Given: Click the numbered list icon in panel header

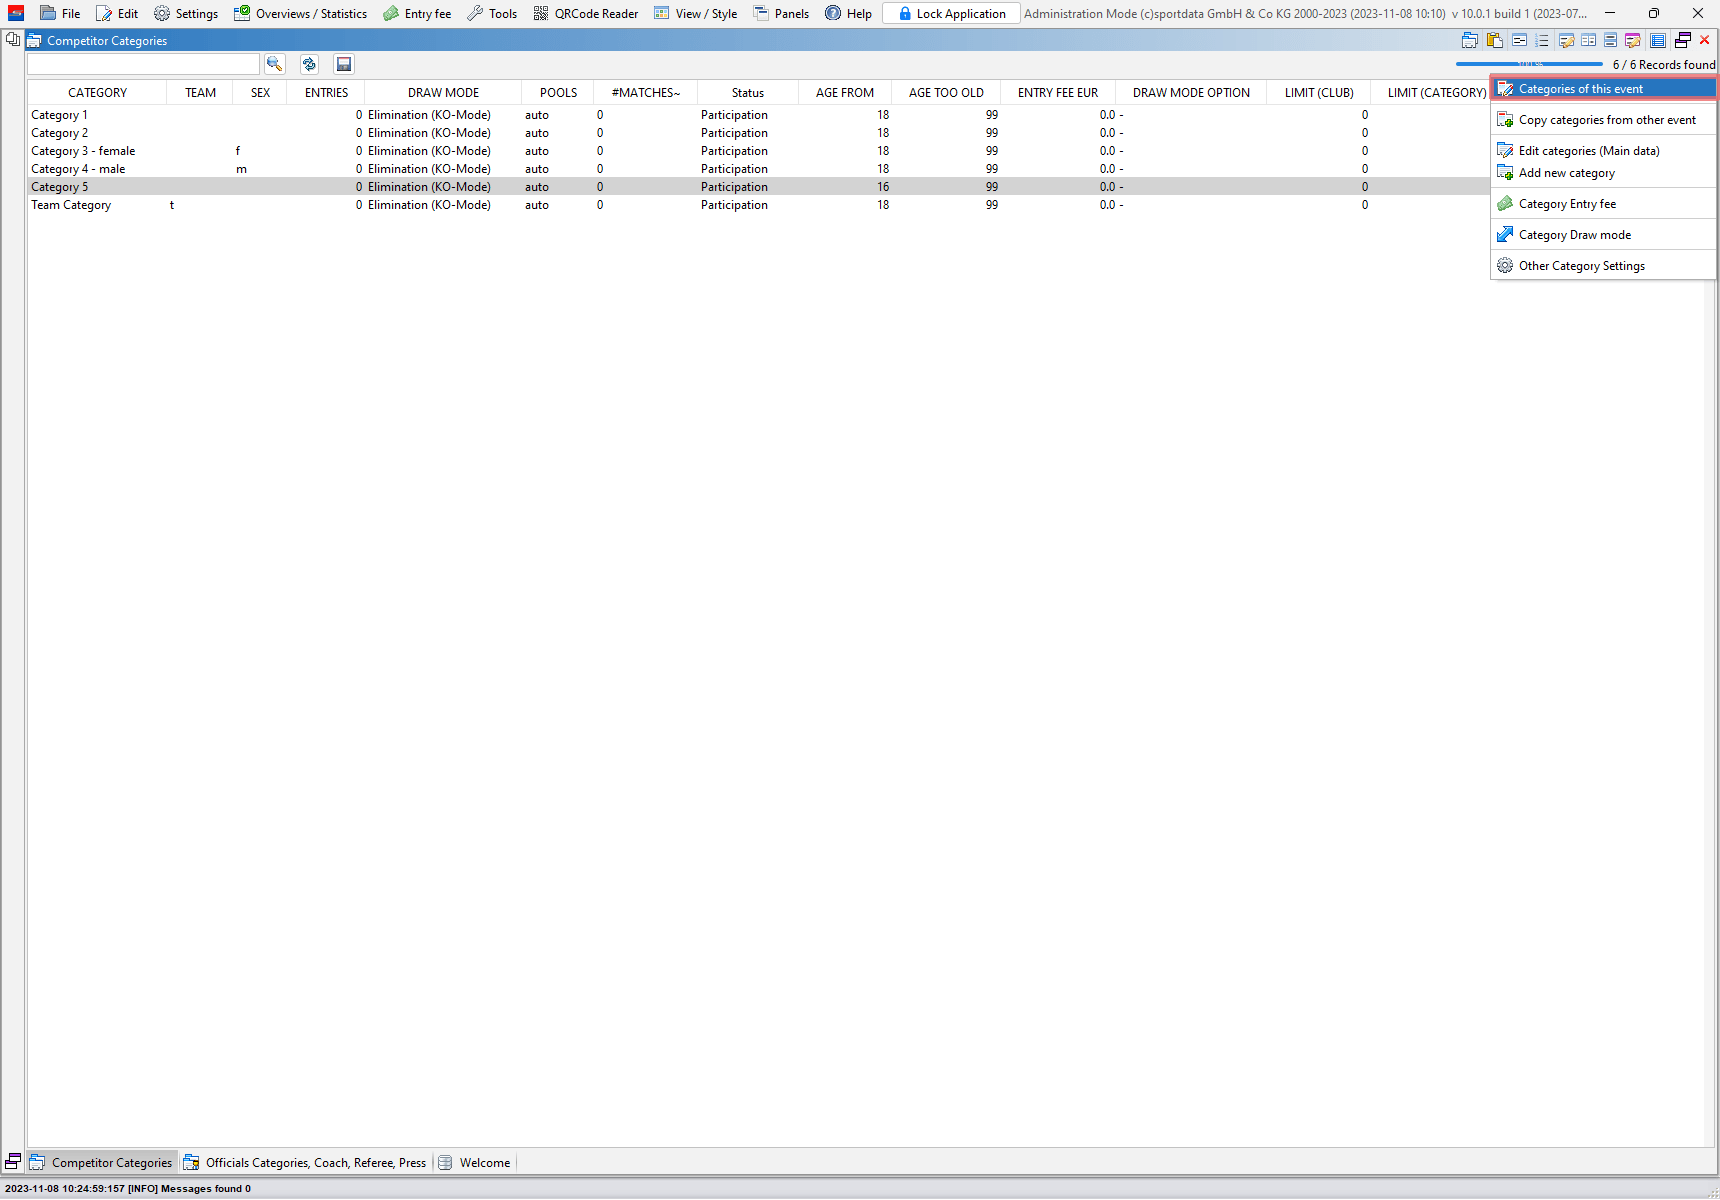Looking at the screenshot, I should pos(1542,41).
